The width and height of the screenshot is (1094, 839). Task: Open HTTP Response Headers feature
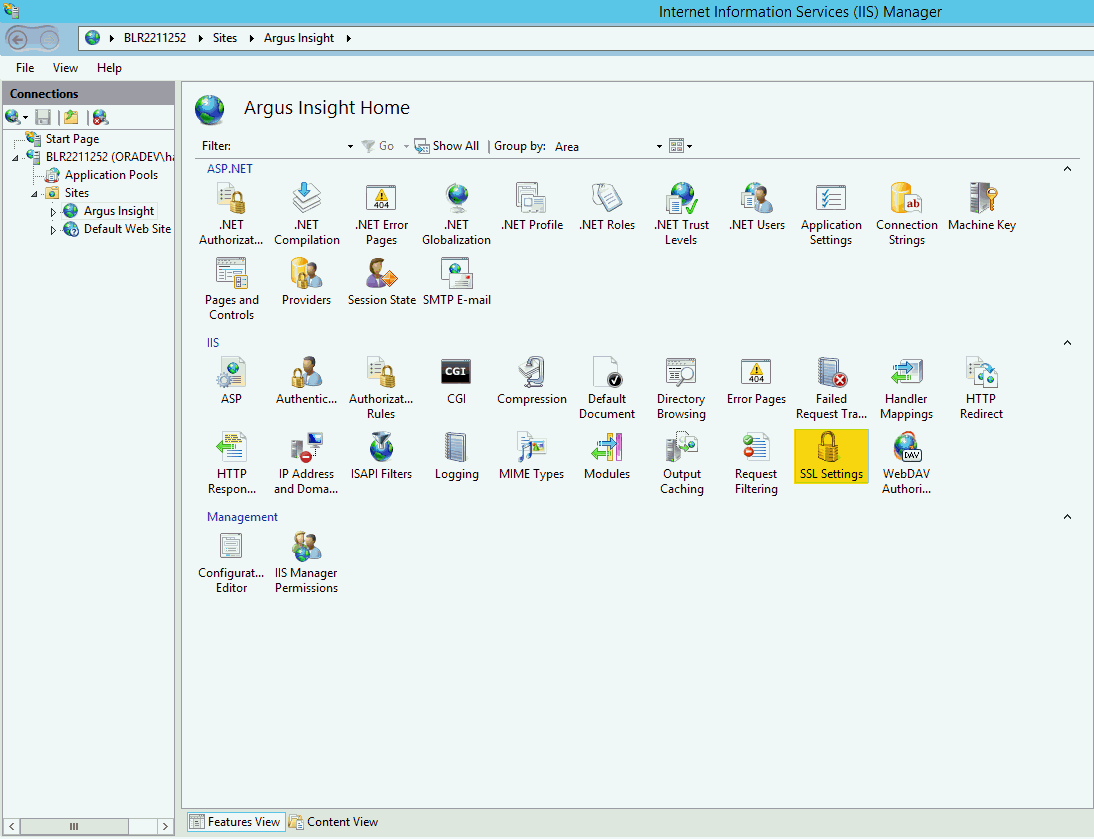pos(231,463)
